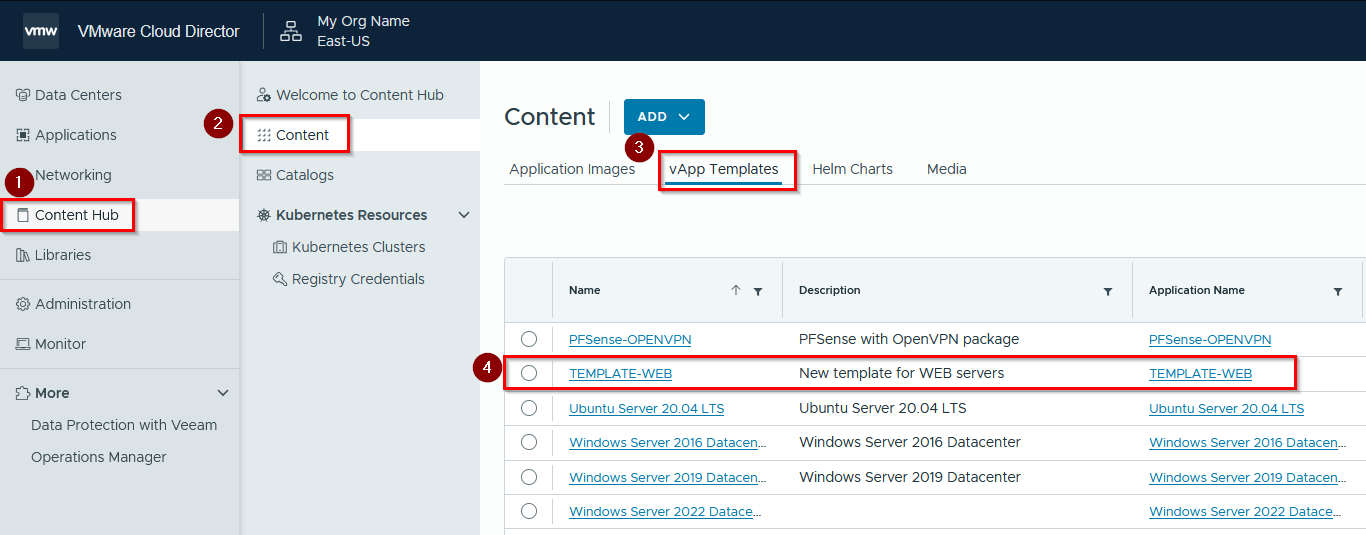
Task: Click the Libraries books icon
Action: [x=22, y=255]
